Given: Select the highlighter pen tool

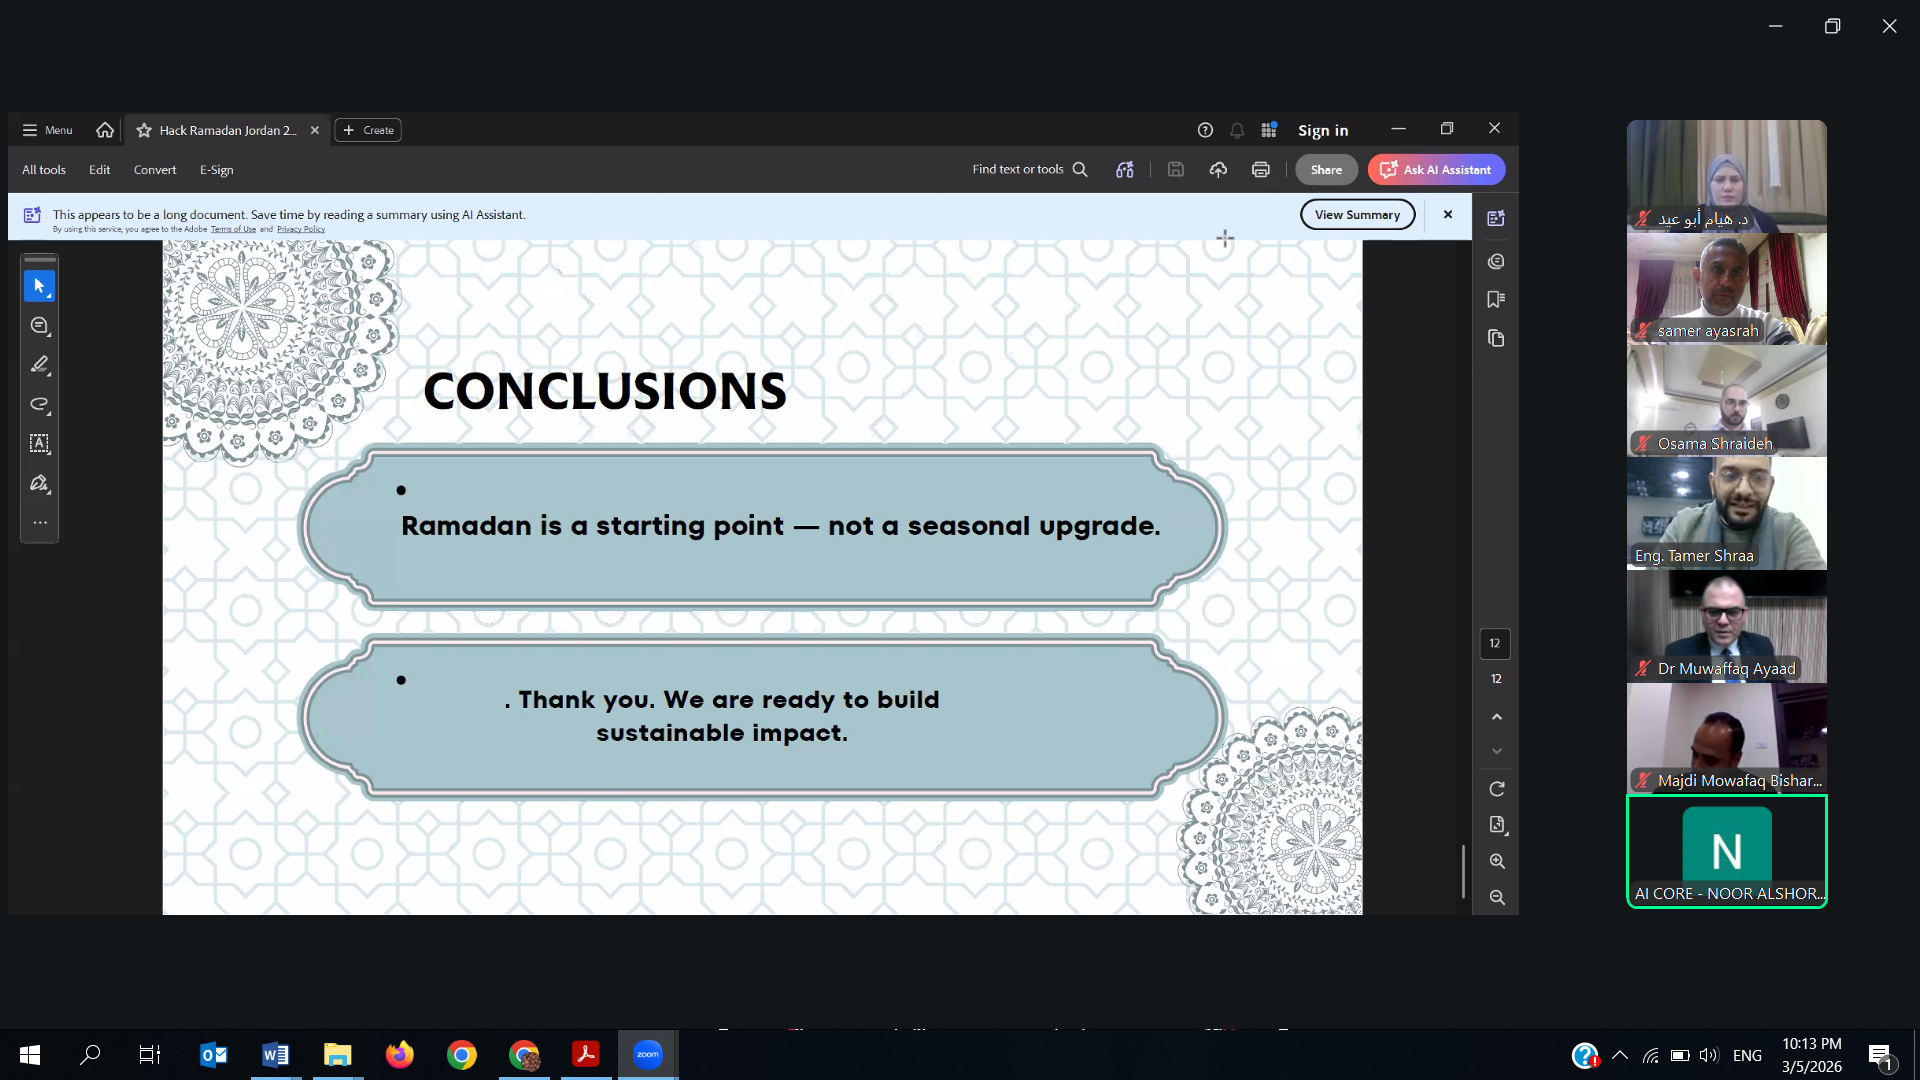Looking at the screenshot, I should [x=39, y=365].
